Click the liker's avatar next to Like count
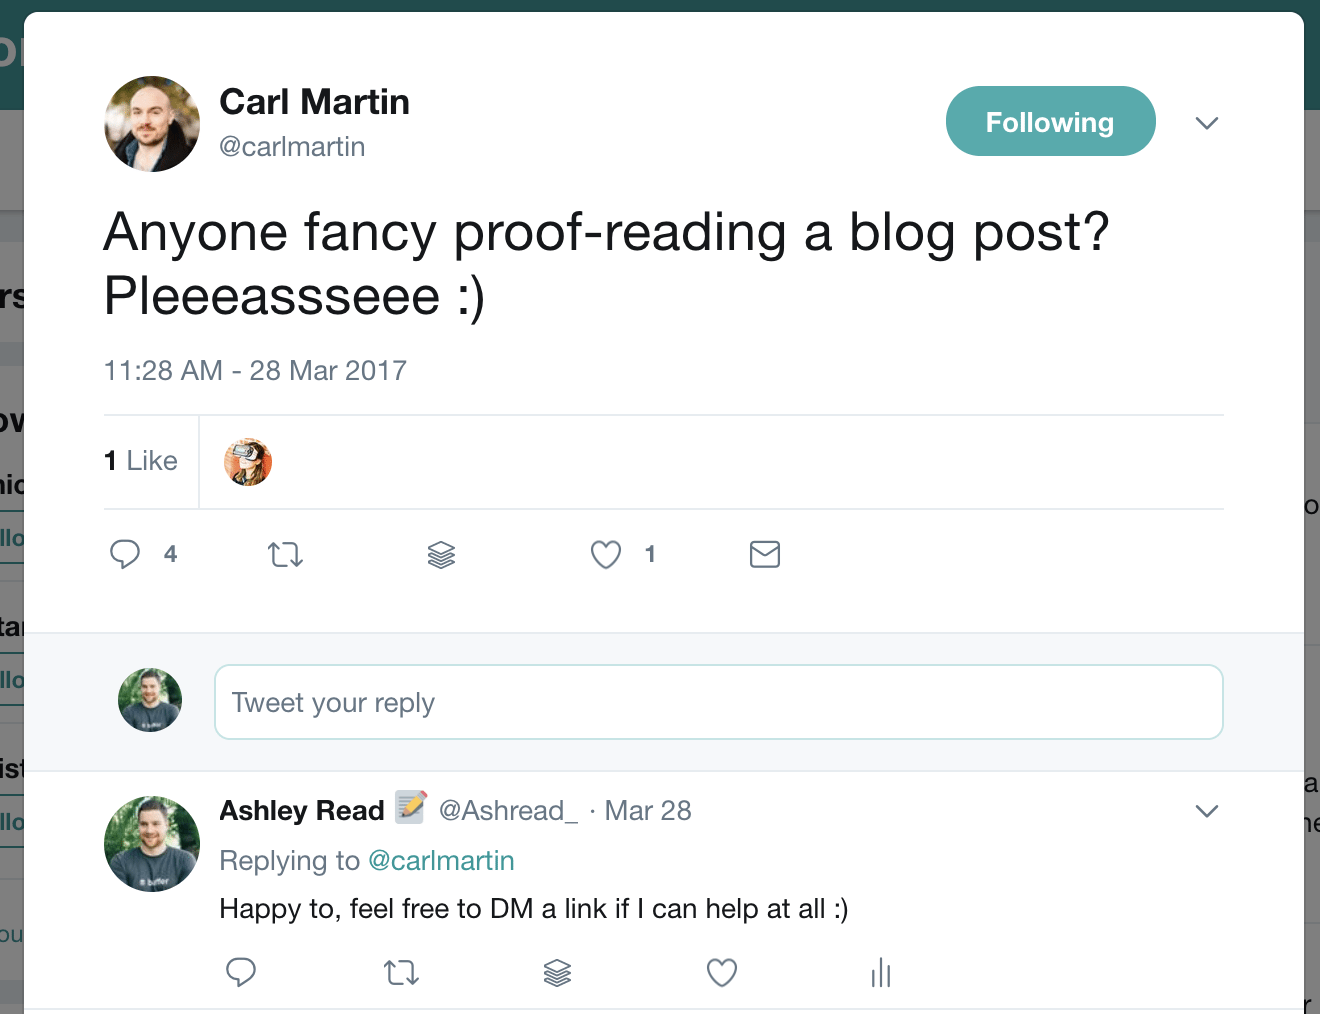The width and height of the screenshot is (1320, 1014). pyautogui.click(x=248, y=462)
